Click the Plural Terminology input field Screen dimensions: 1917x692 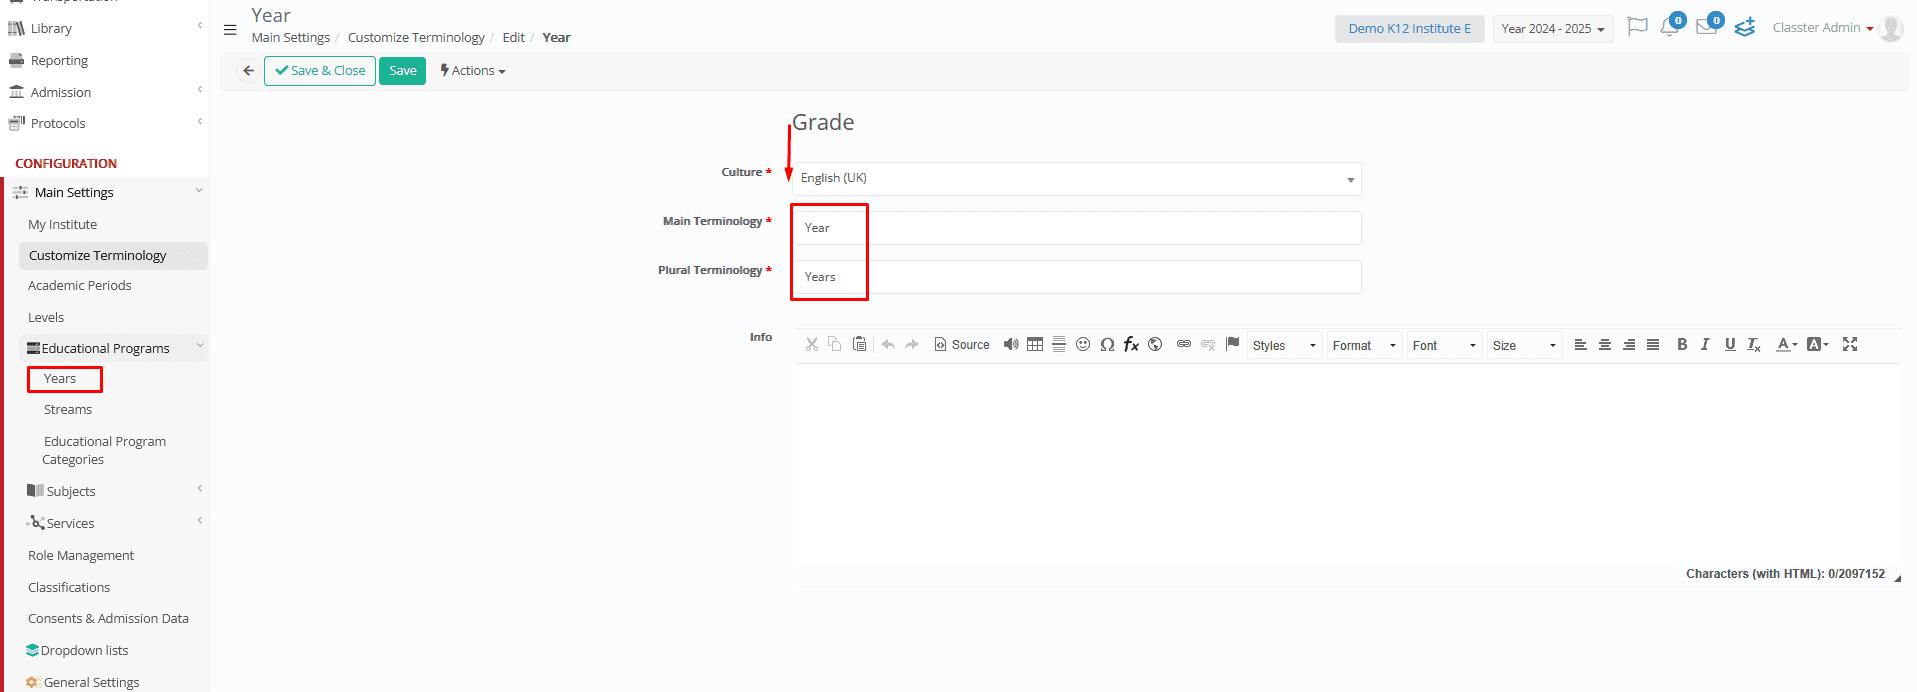(x=1077, y=277)
